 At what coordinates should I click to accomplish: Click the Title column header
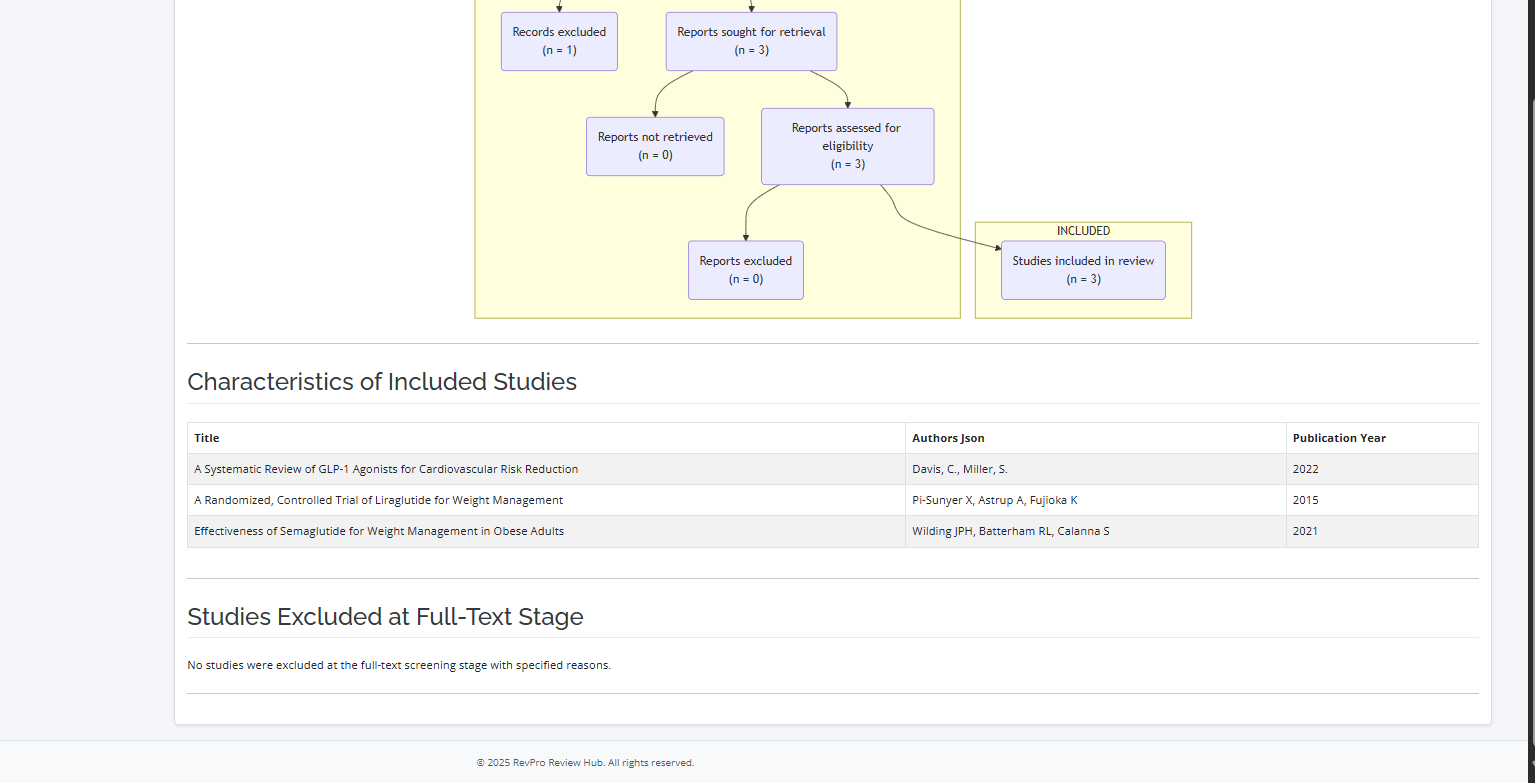[x=207, y=438]
